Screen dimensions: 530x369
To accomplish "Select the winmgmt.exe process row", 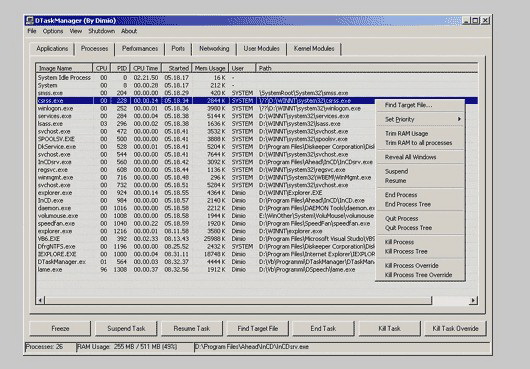I will pyautogui.click(x=206, y=178).
